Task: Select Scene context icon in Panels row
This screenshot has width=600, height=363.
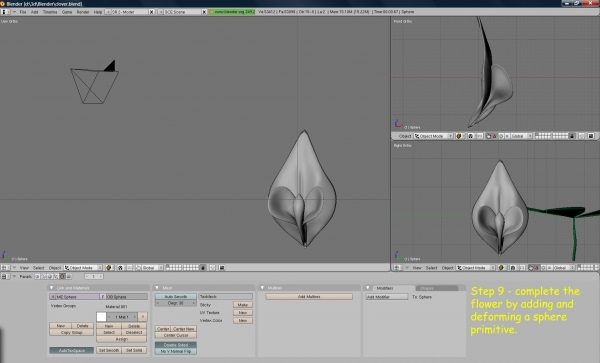Action: coord(68,276)
